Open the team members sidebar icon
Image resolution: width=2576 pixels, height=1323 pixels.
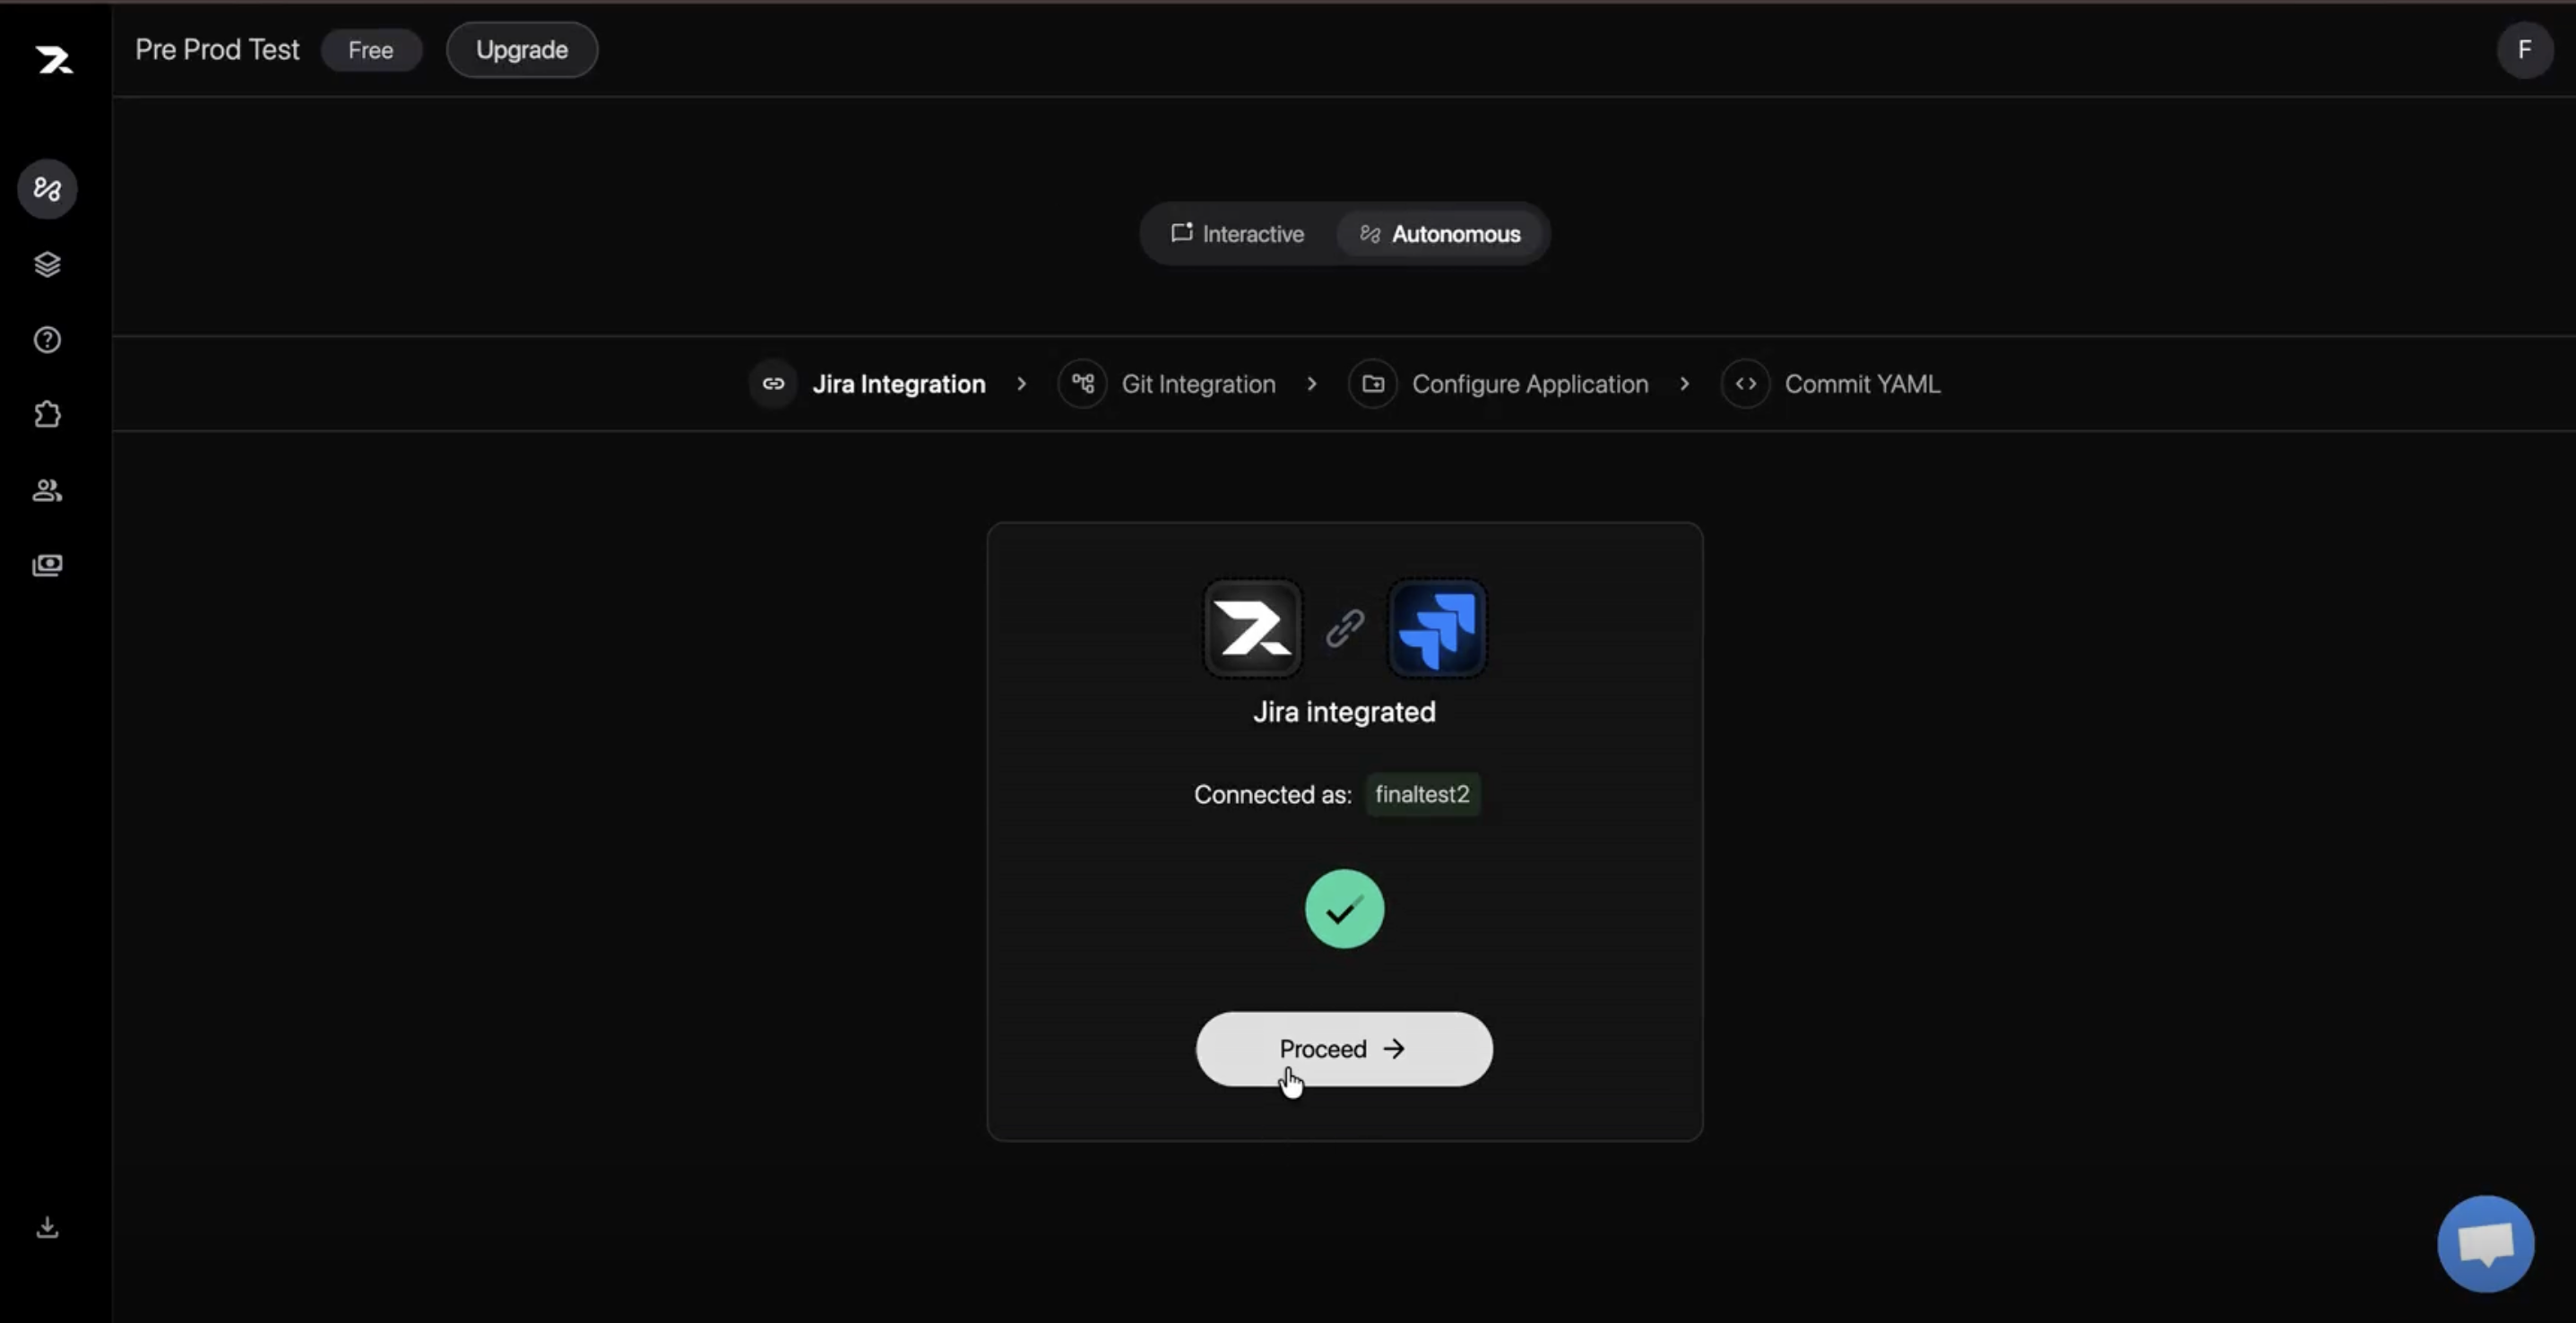(47, 490)
